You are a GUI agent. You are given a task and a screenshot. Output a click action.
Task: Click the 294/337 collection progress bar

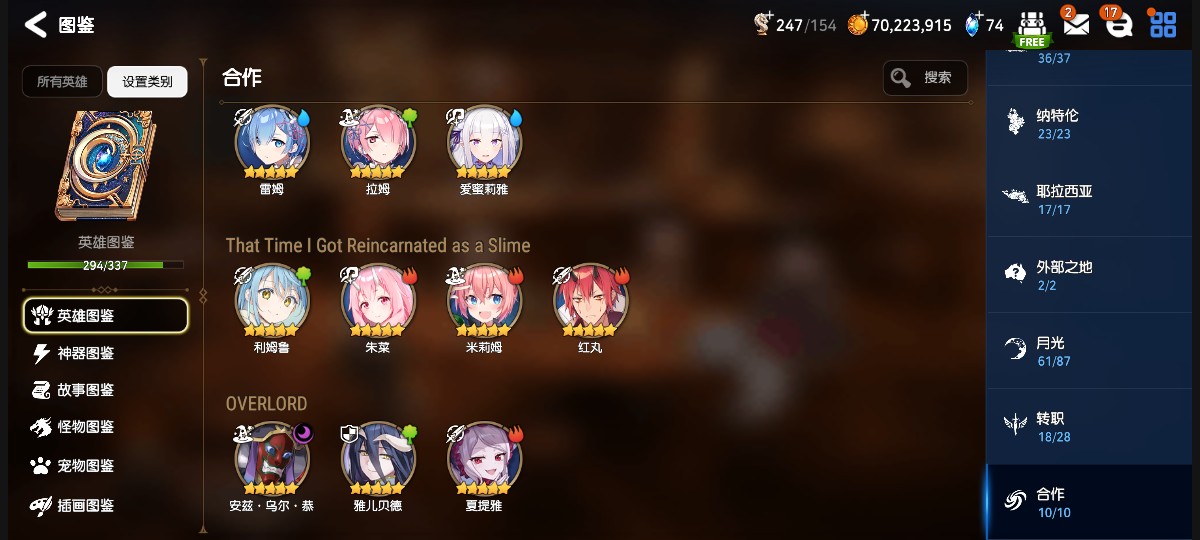[105, 265]
